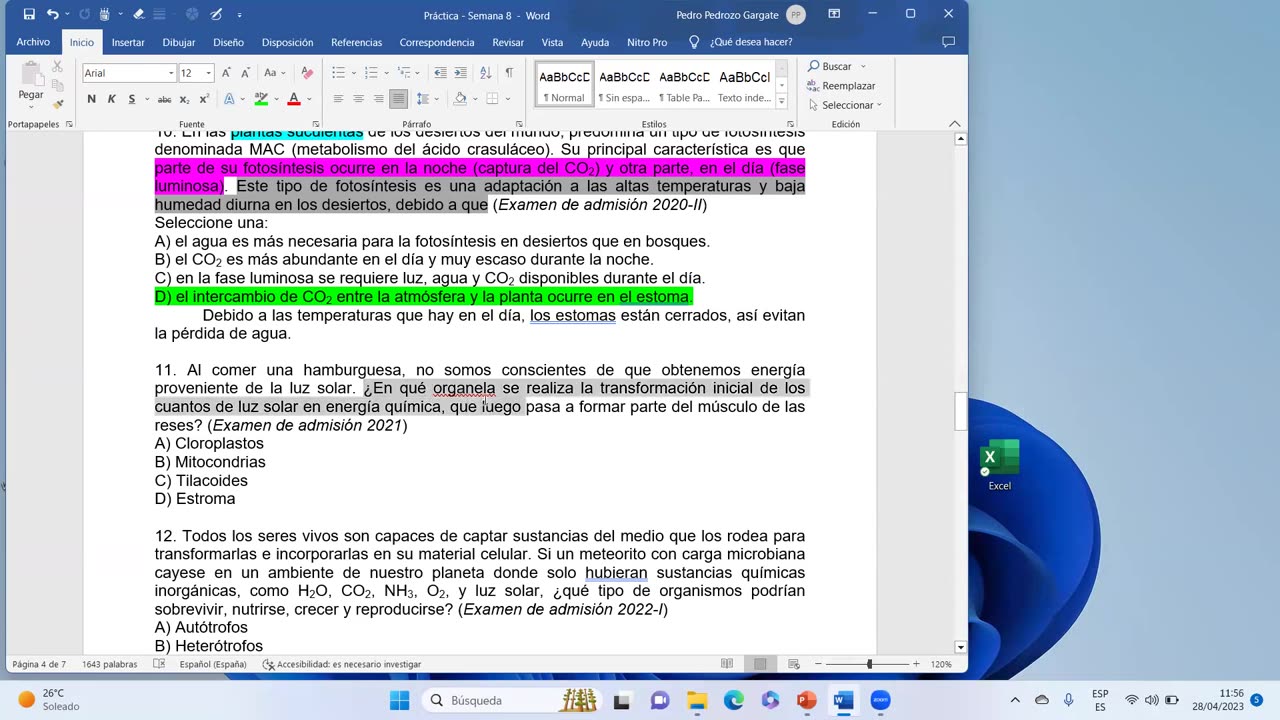Expand the Pegar paste options arrow
The width and height of the screenshot is (1280, 720).
coord(31,106)
